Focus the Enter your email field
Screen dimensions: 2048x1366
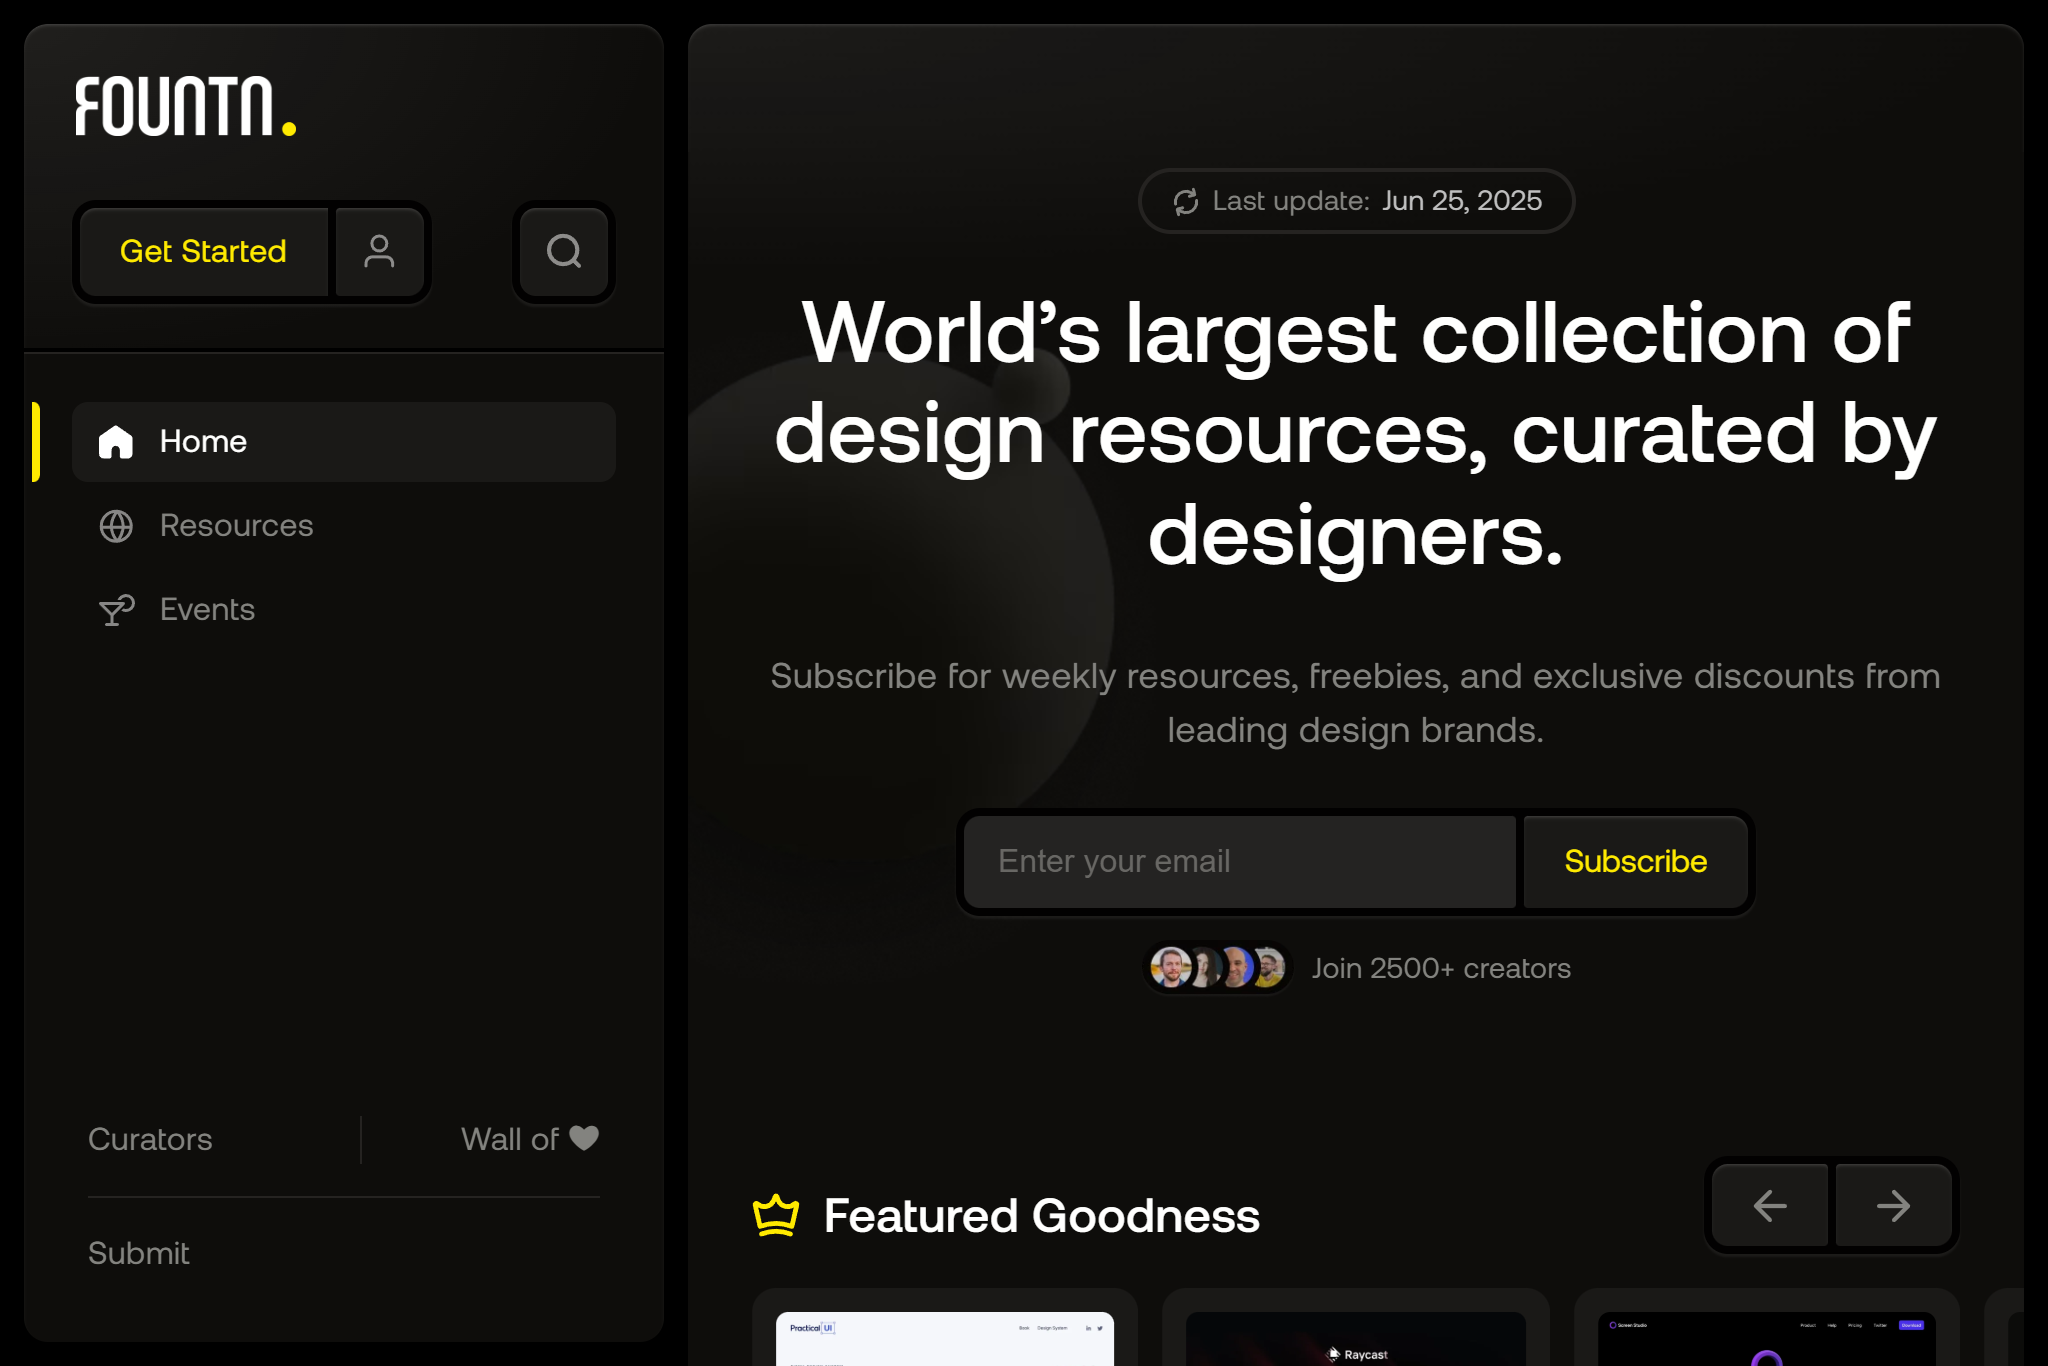tap(1240, 861)
